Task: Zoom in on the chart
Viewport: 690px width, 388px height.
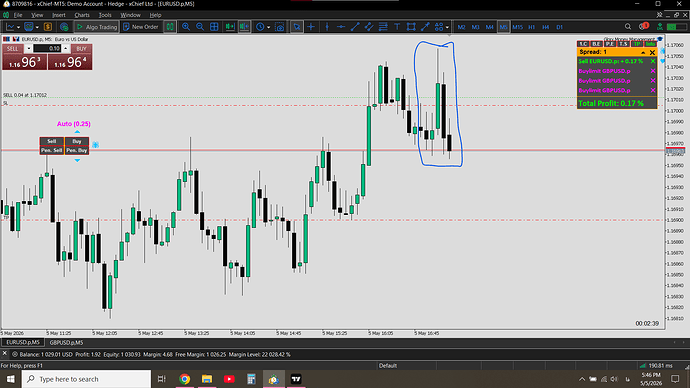Action: 186,27
